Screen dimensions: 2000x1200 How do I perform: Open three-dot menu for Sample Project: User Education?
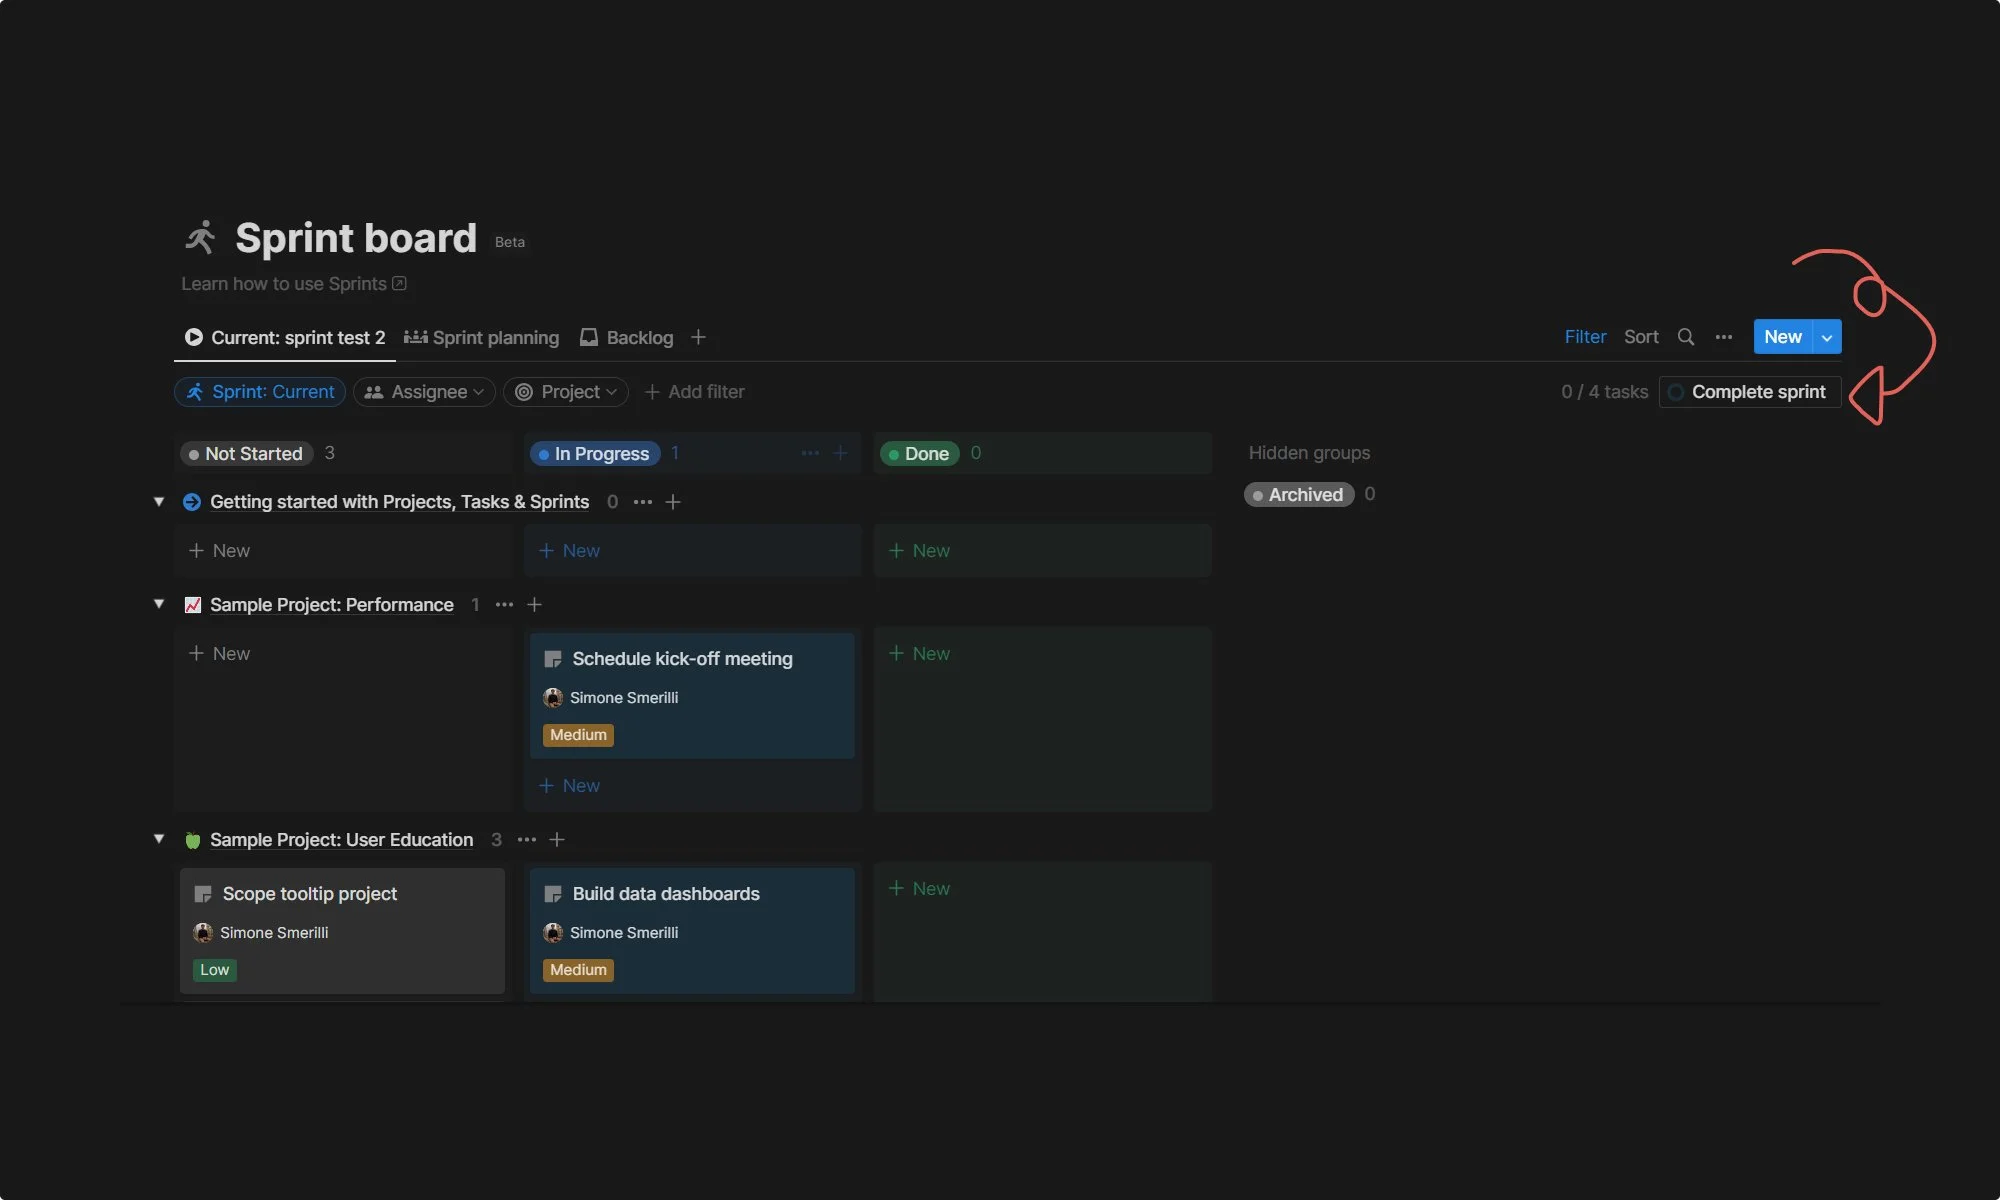pos(527,840)
